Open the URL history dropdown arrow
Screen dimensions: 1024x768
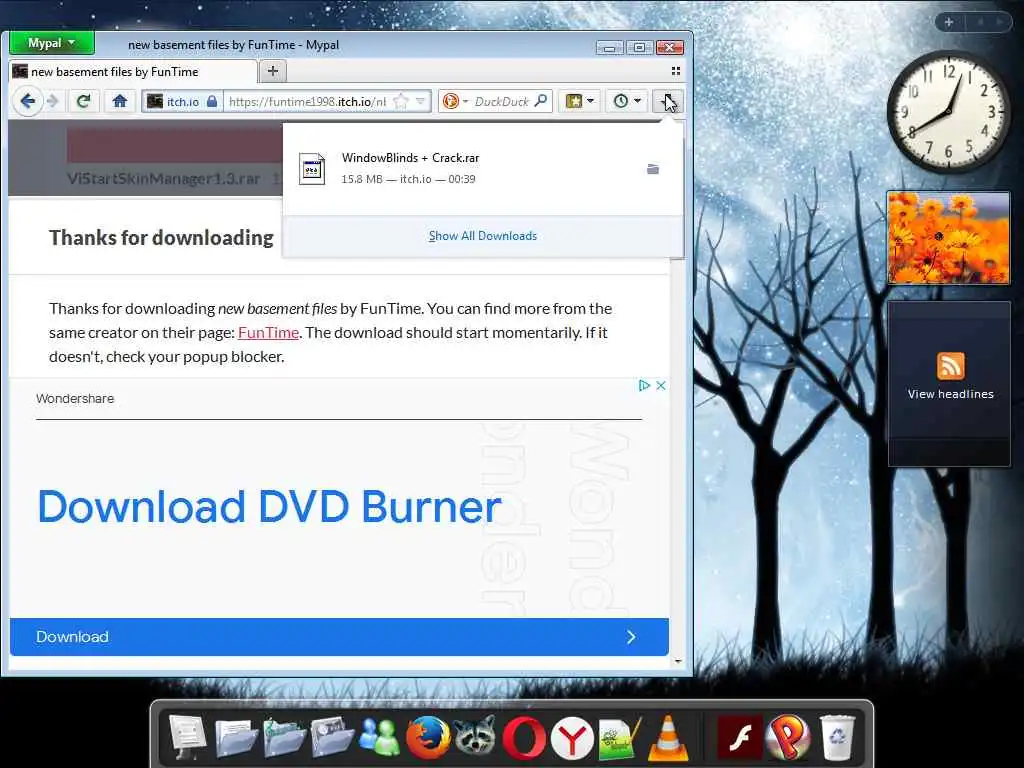(421, 101)
